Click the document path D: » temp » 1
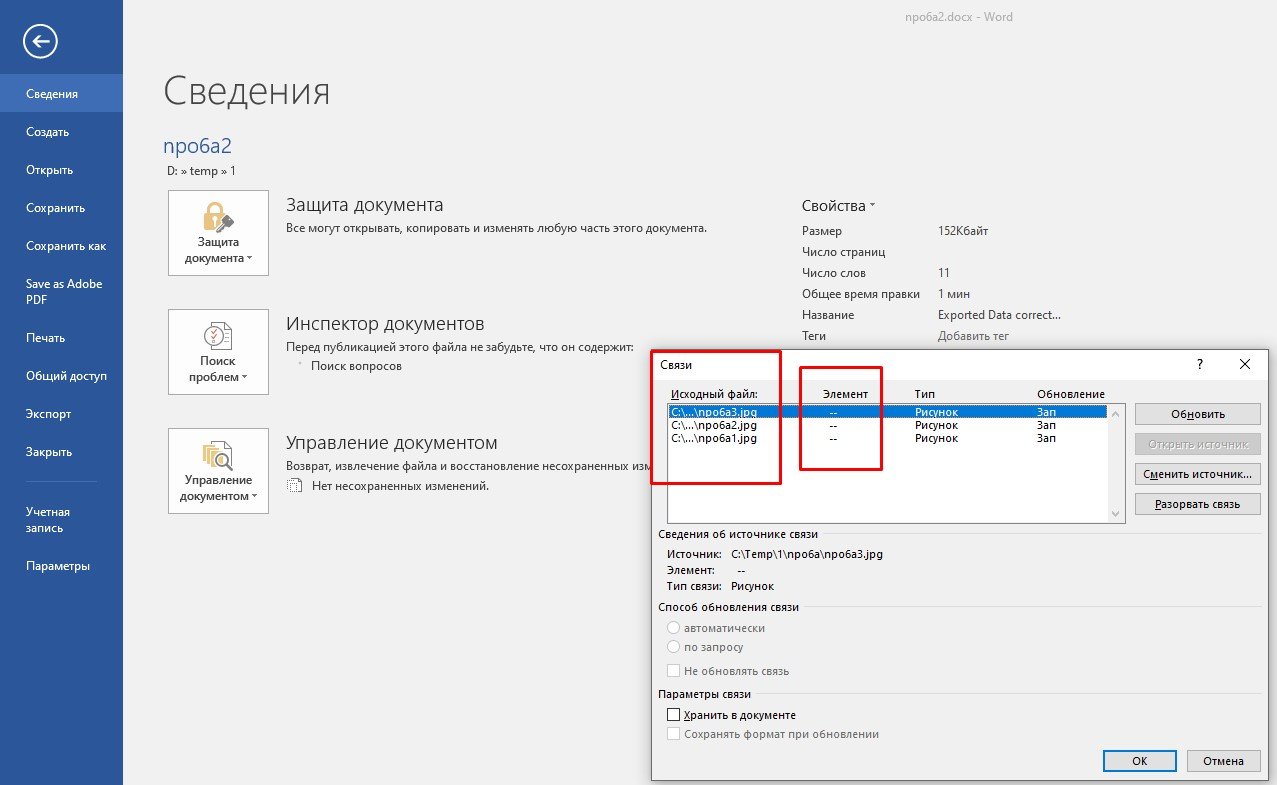Image resolution: width=1277 pixels, height=785 pixels. (x=201, y=171)
